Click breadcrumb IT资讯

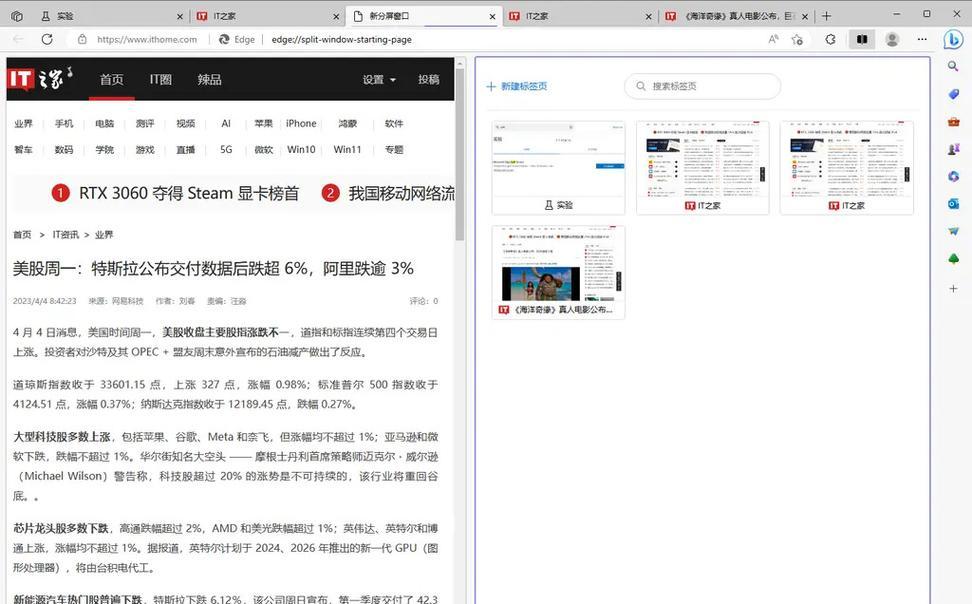[x=66, y=234]
